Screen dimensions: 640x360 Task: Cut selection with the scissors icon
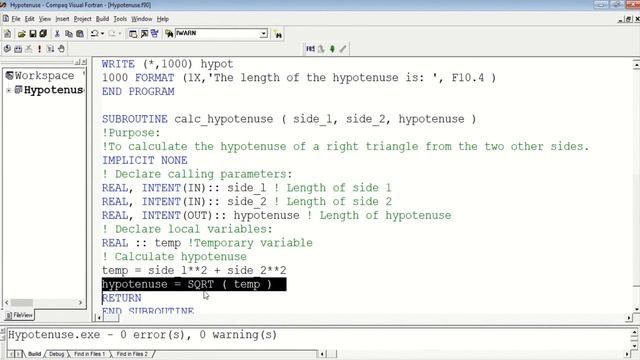point(57,34)
